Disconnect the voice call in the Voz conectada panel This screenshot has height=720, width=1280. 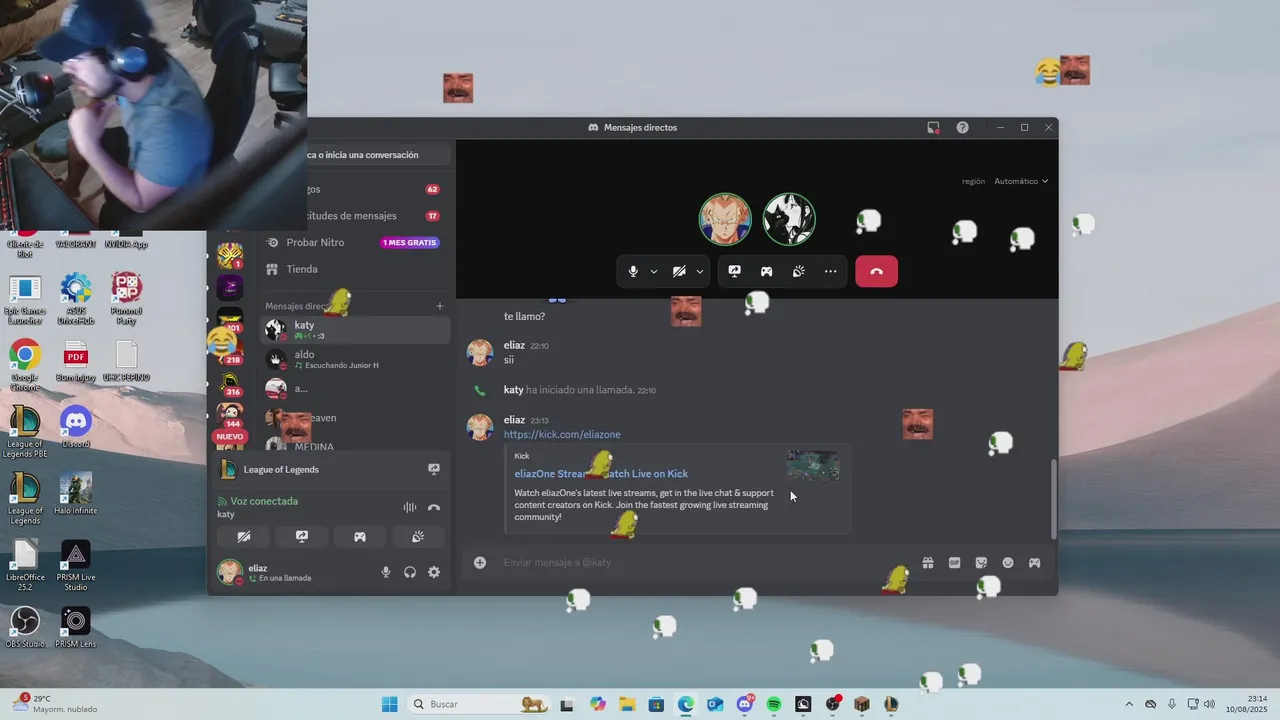[434, 507]
